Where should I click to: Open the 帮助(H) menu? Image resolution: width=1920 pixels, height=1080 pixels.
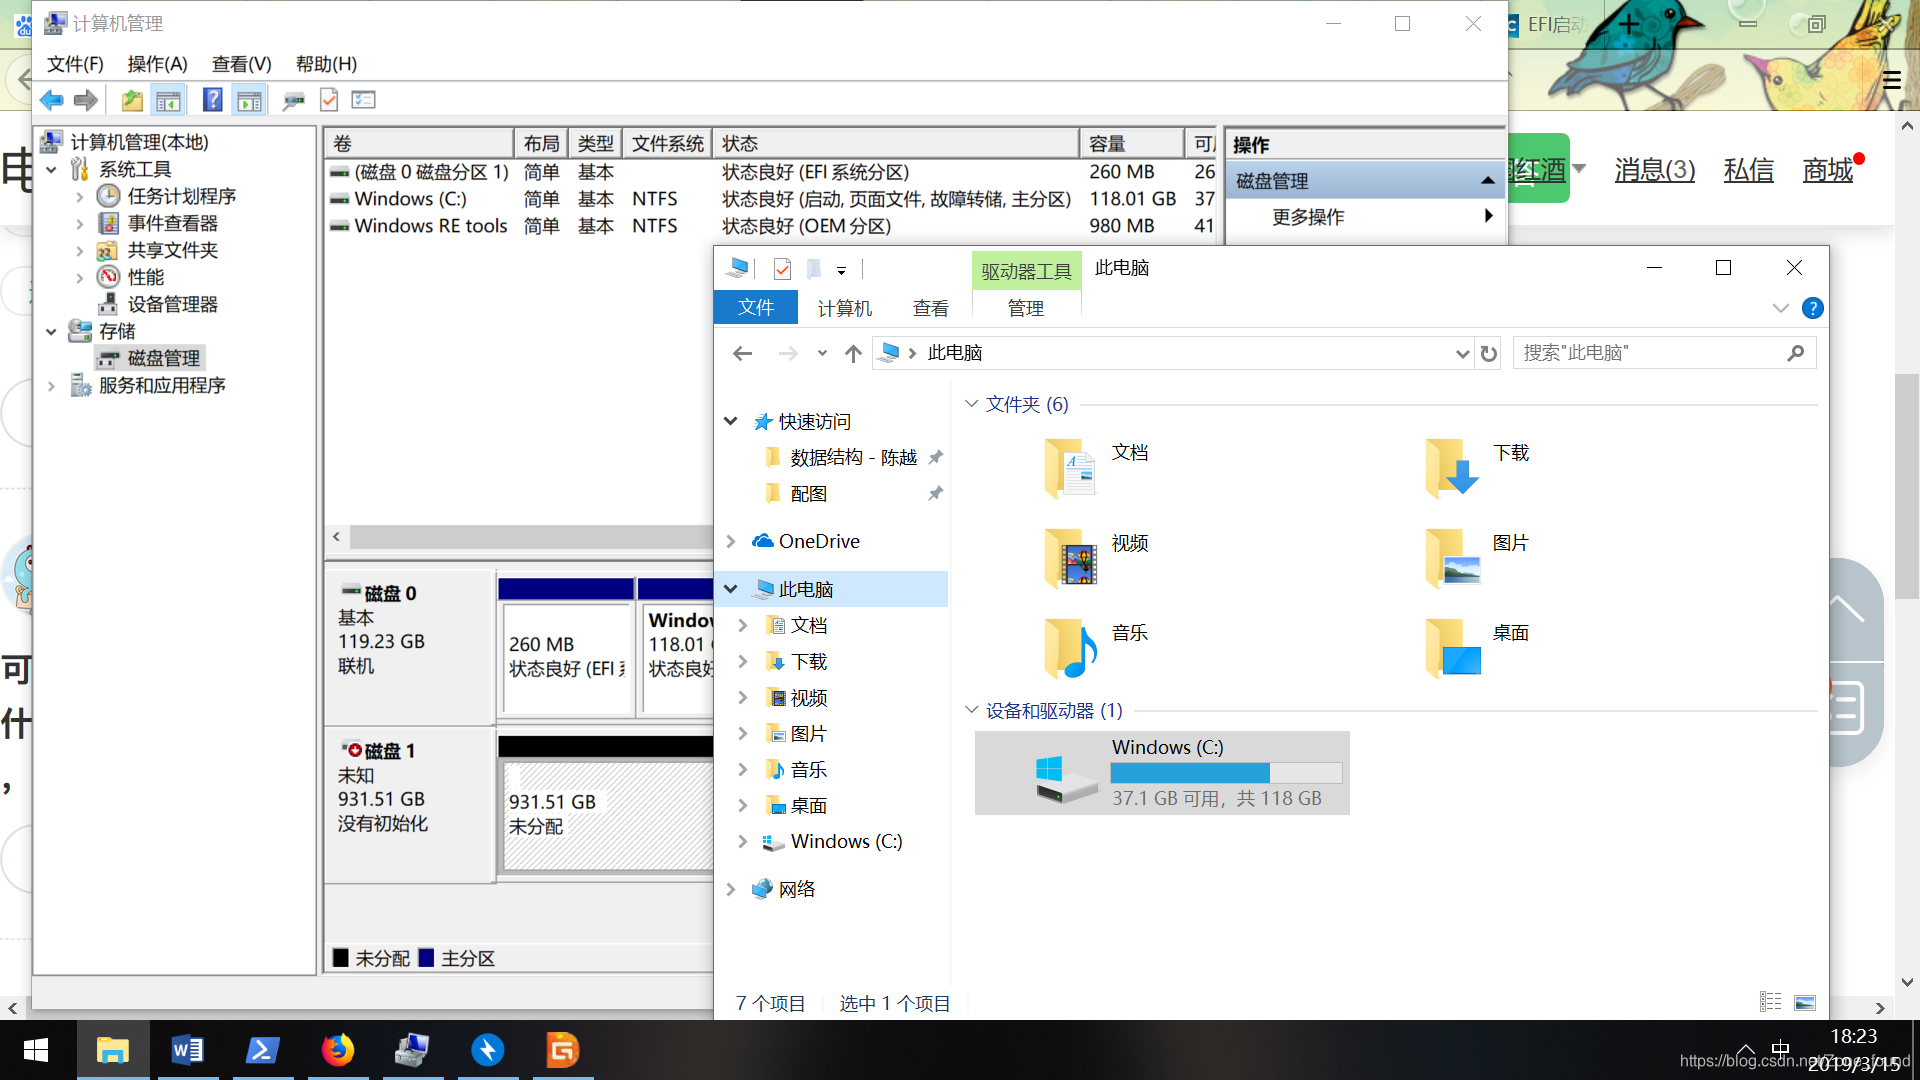coord(326,64)
